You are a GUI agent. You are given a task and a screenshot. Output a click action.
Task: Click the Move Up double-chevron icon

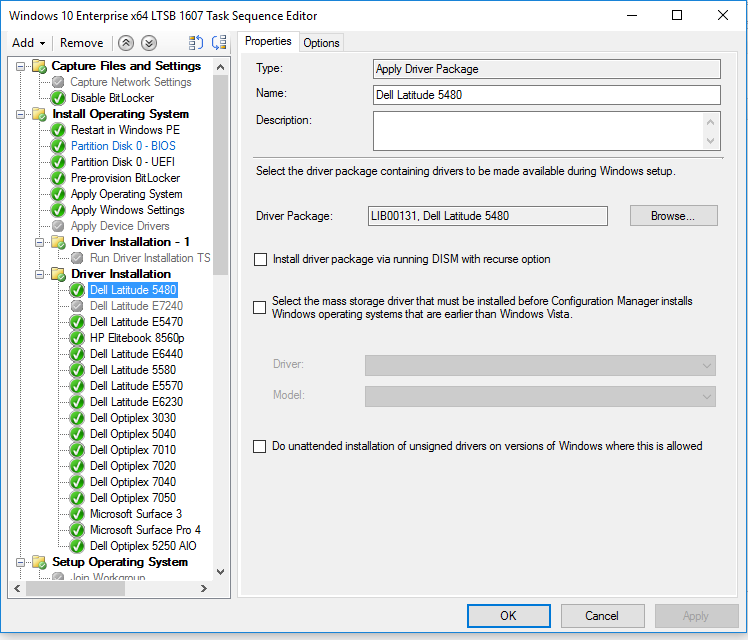pyautogui.click(x=126, y=43)
